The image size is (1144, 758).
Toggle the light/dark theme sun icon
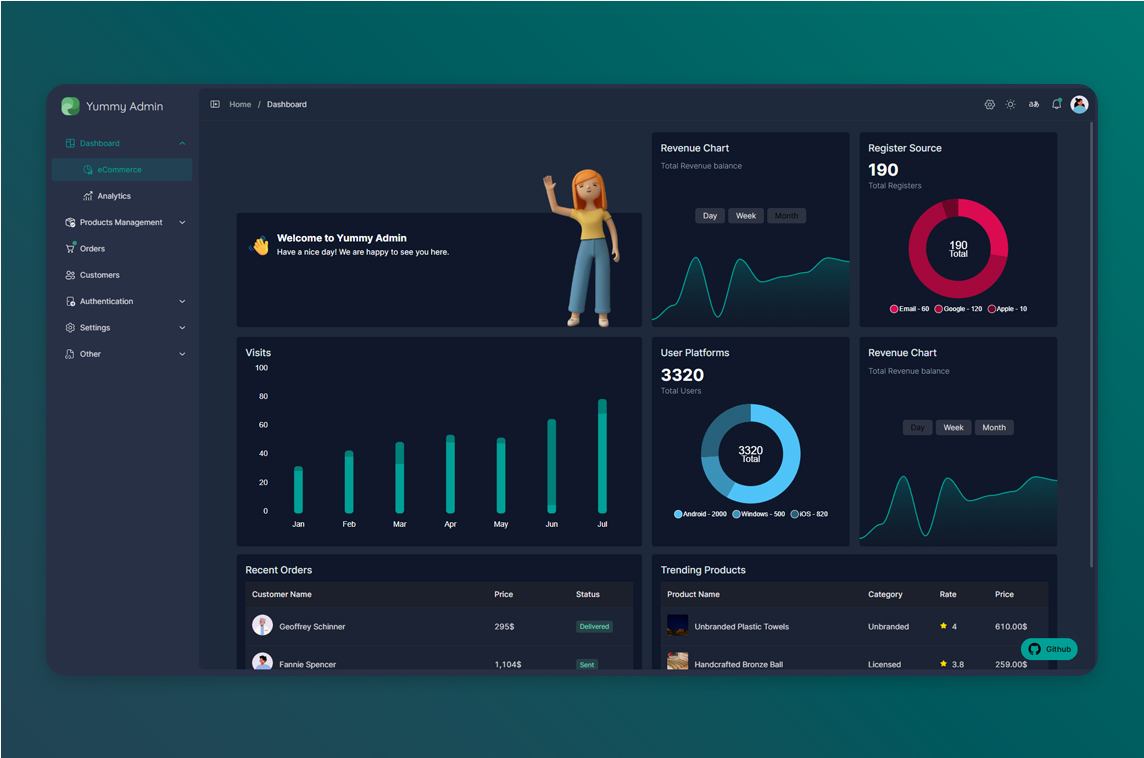(x=1011, y=104)
